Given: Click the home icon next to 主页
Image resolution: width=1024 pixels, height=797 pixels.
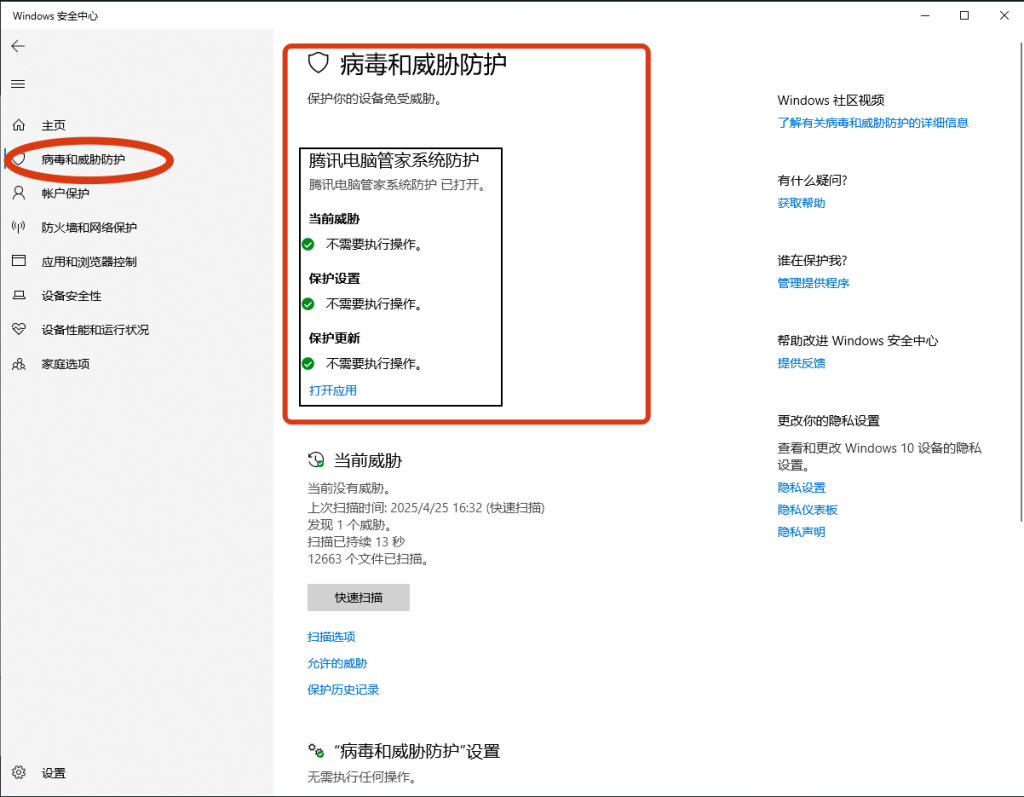Looking at the screenshot, I should pyautogui.click(x=19, y=125).
